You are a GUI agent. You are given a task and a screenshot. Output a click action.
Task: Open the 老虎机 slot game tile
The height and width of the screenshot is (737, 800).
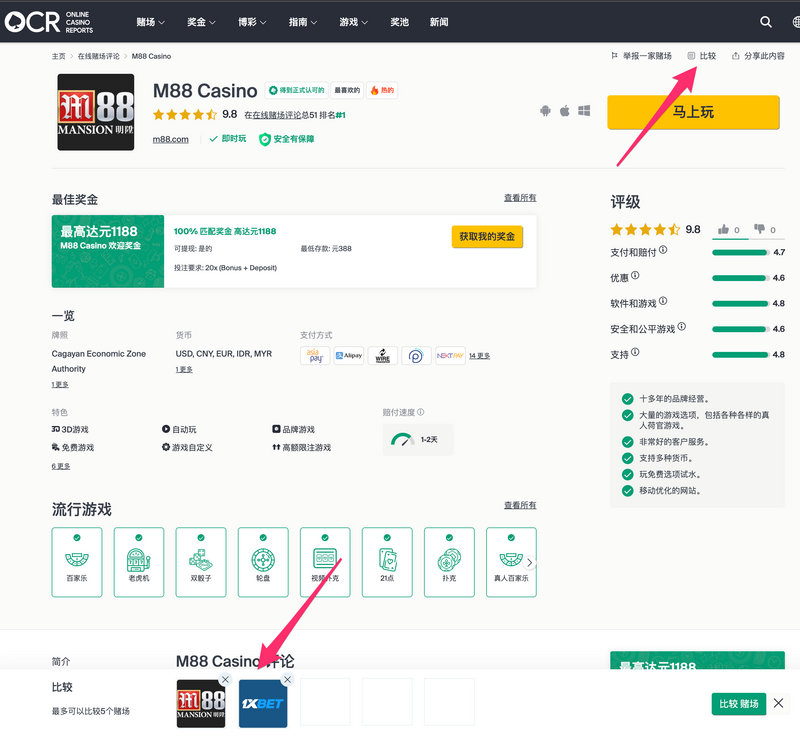click(x=139, y=562)
